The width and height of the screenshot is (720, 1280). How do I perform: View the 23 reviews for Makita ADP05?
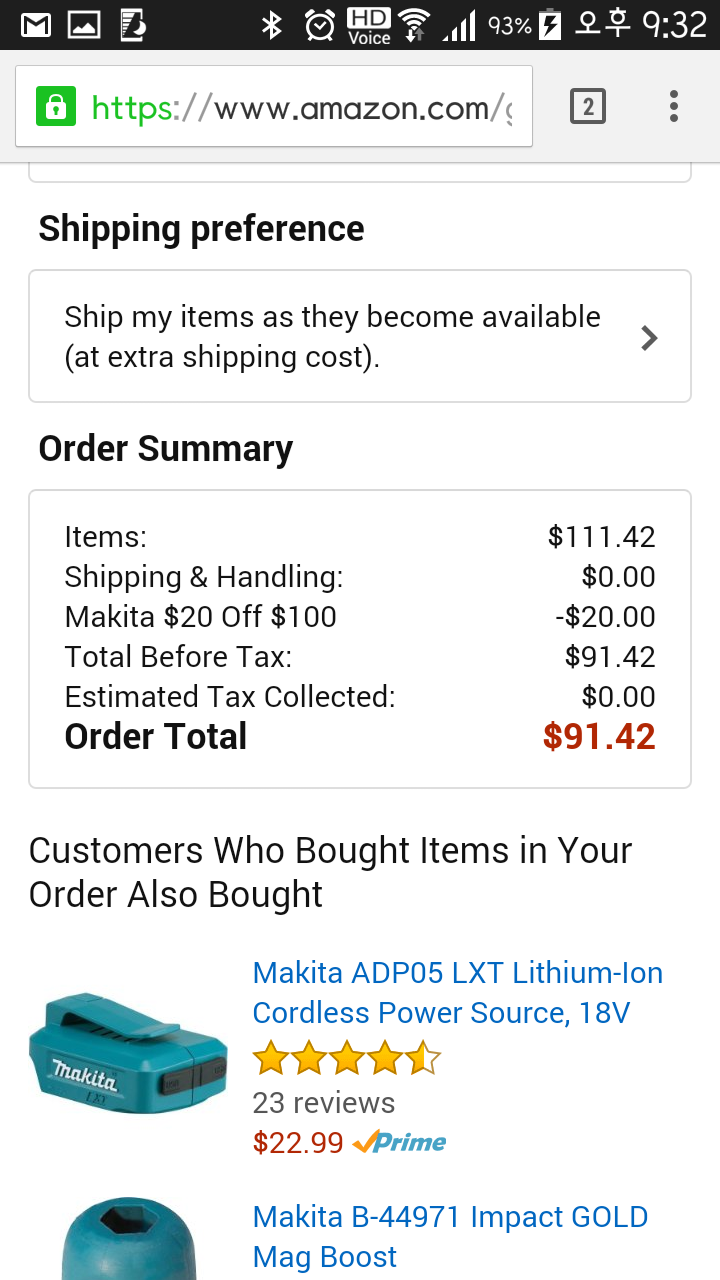(x=324, y=1102)
